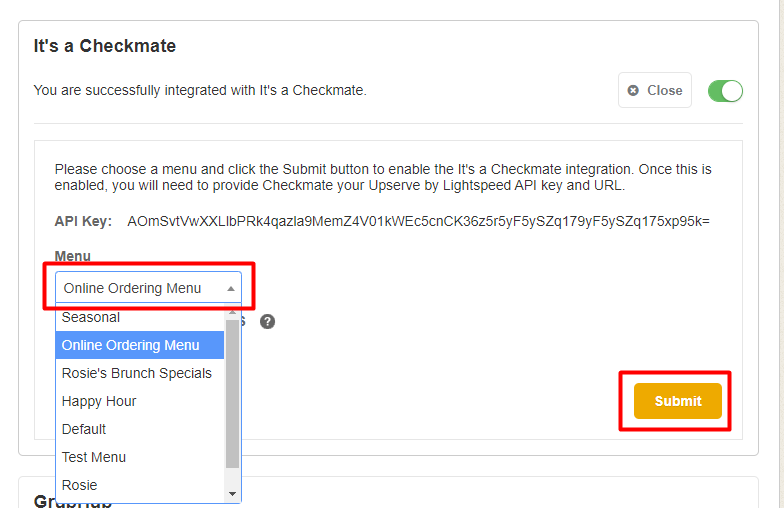Image resolution: width=784 pixels, height=508 pixels.
Task: Click the successfully integrated status message
Action: point(200,90)
